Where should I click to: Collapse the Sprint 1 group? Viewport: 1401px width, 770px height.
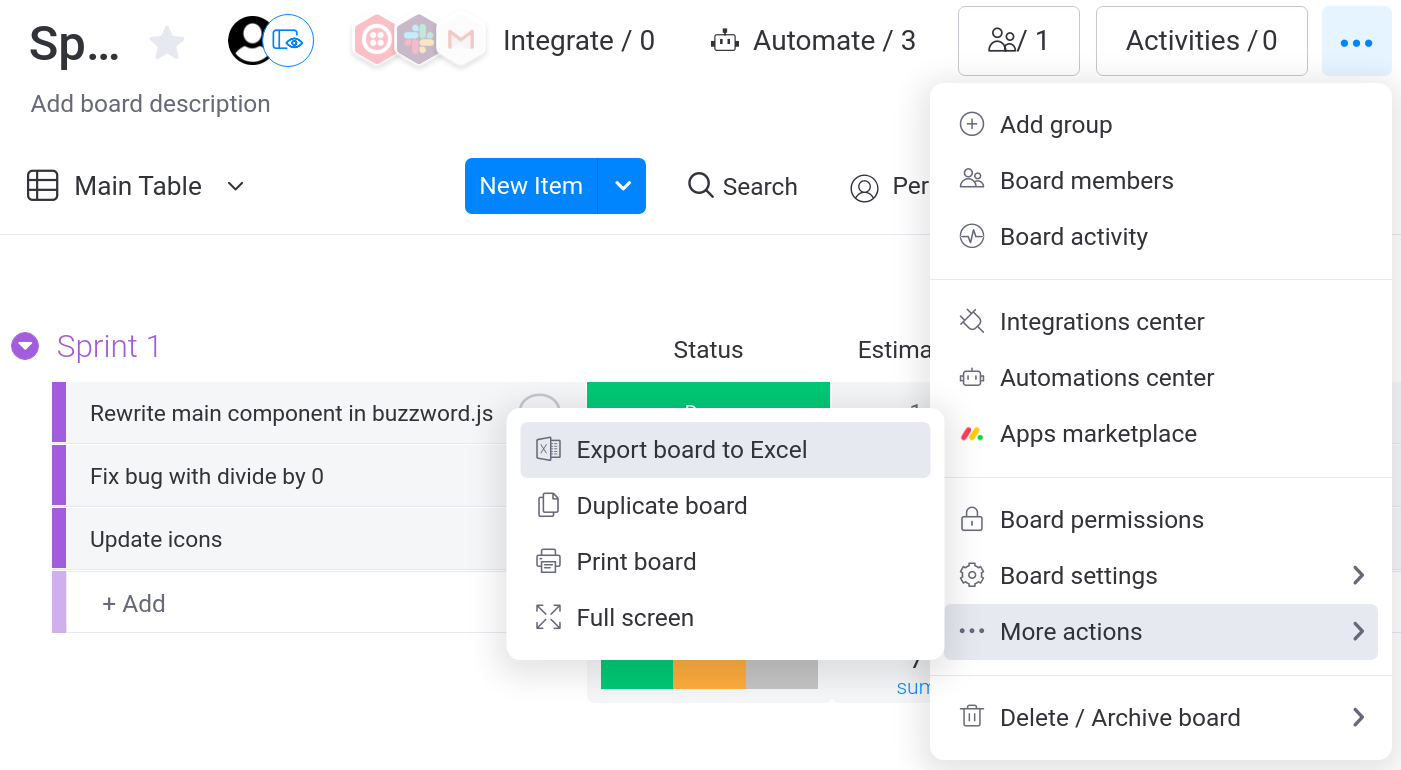[25, 346]
